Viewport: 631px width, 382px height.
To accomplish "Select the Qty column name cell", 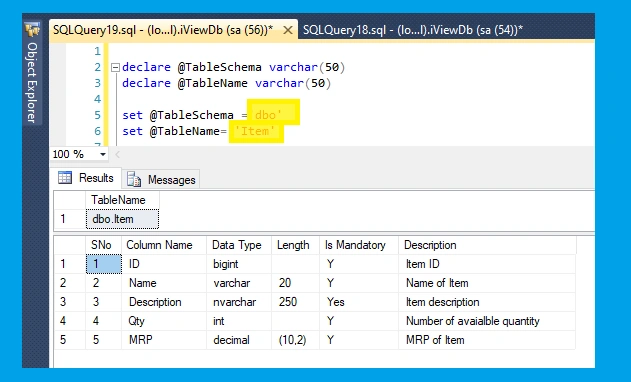I will pyautogui.click(x=164, y=321).
